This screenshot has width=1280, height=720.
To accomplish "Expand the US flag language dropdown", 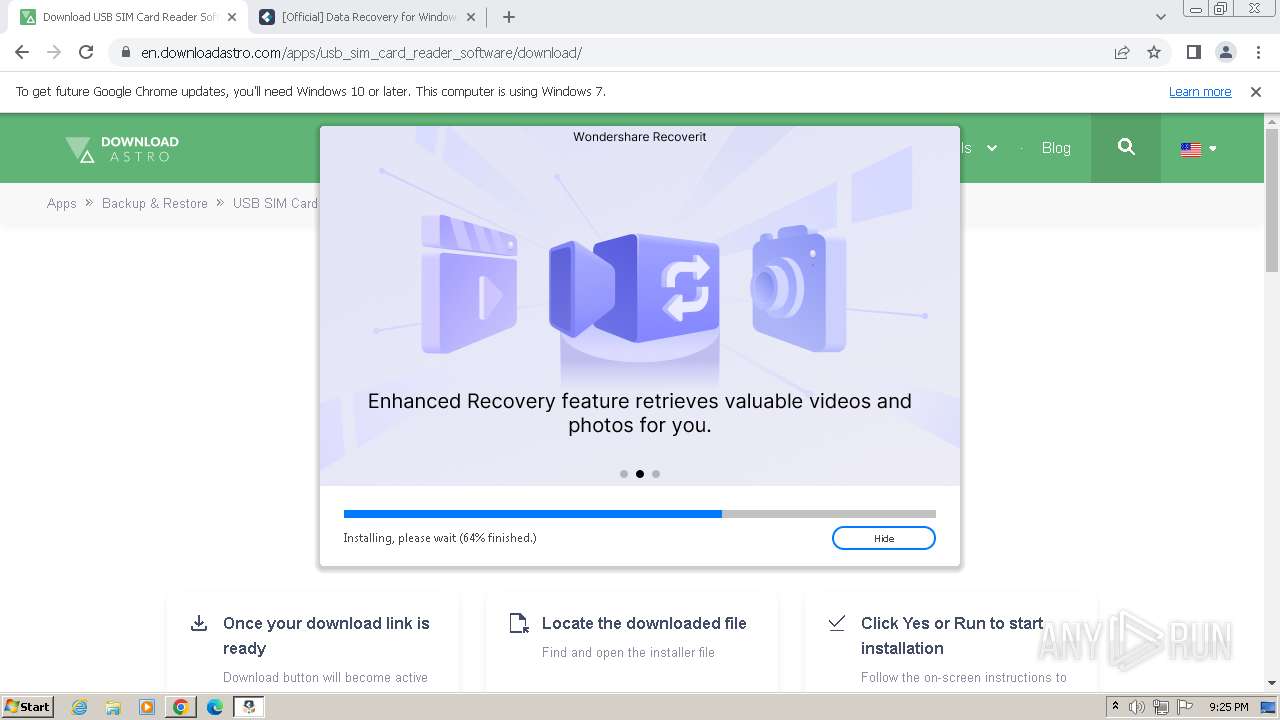I will tap(1198, 149).
